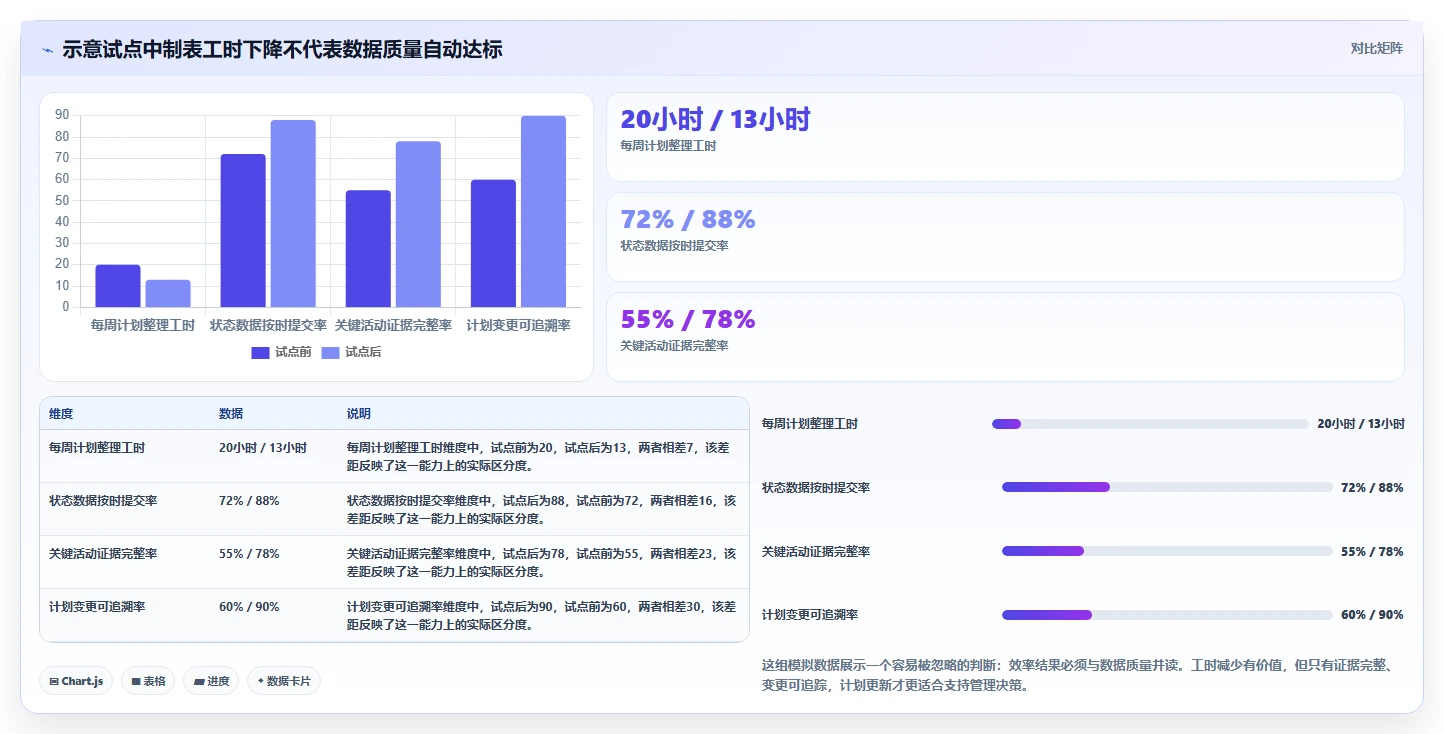The image size is (1444, 734).
Task: Click the table description mentioning 两者相差23
Action: click(x=541, y=562)
